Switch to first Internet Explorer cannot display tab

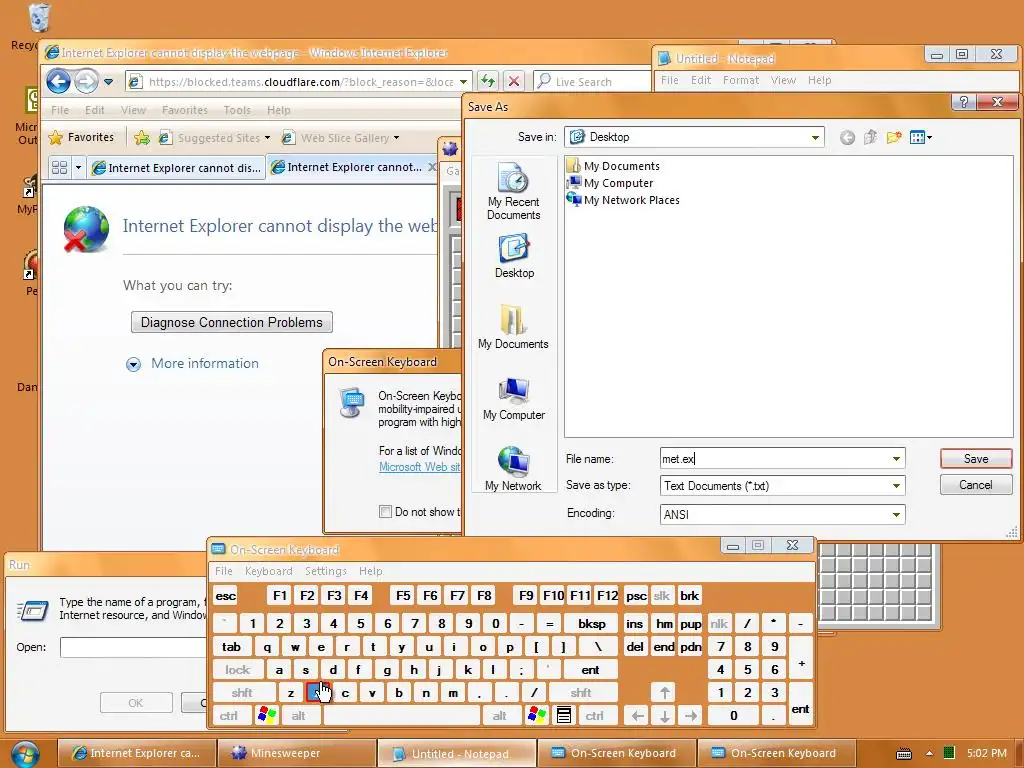pyautogui.click(x=176, y=168)
